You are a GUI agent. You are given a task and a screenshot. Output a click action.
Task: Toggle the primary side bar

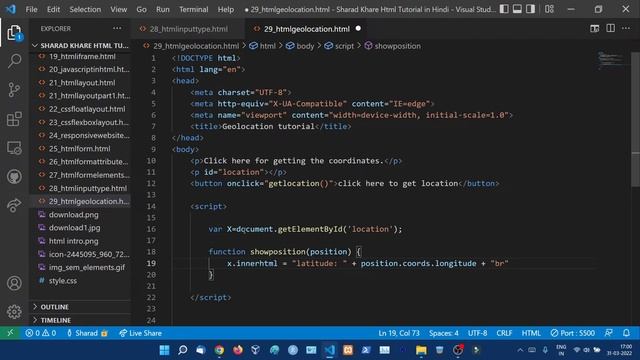(x=504, y=9)
